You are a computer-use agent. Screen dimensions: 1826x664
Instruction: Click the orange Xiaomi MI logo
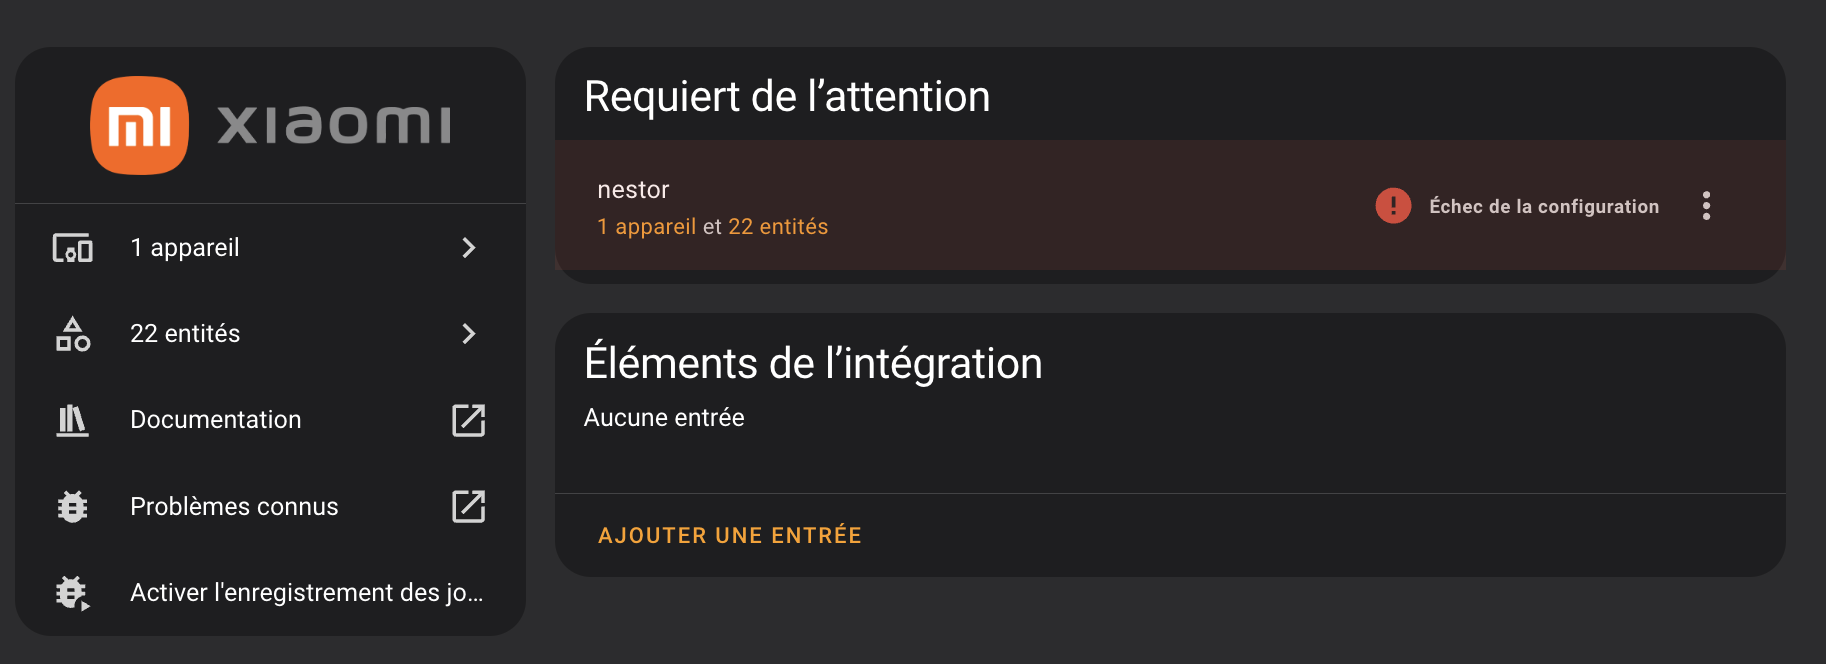(x=140, y=126)
